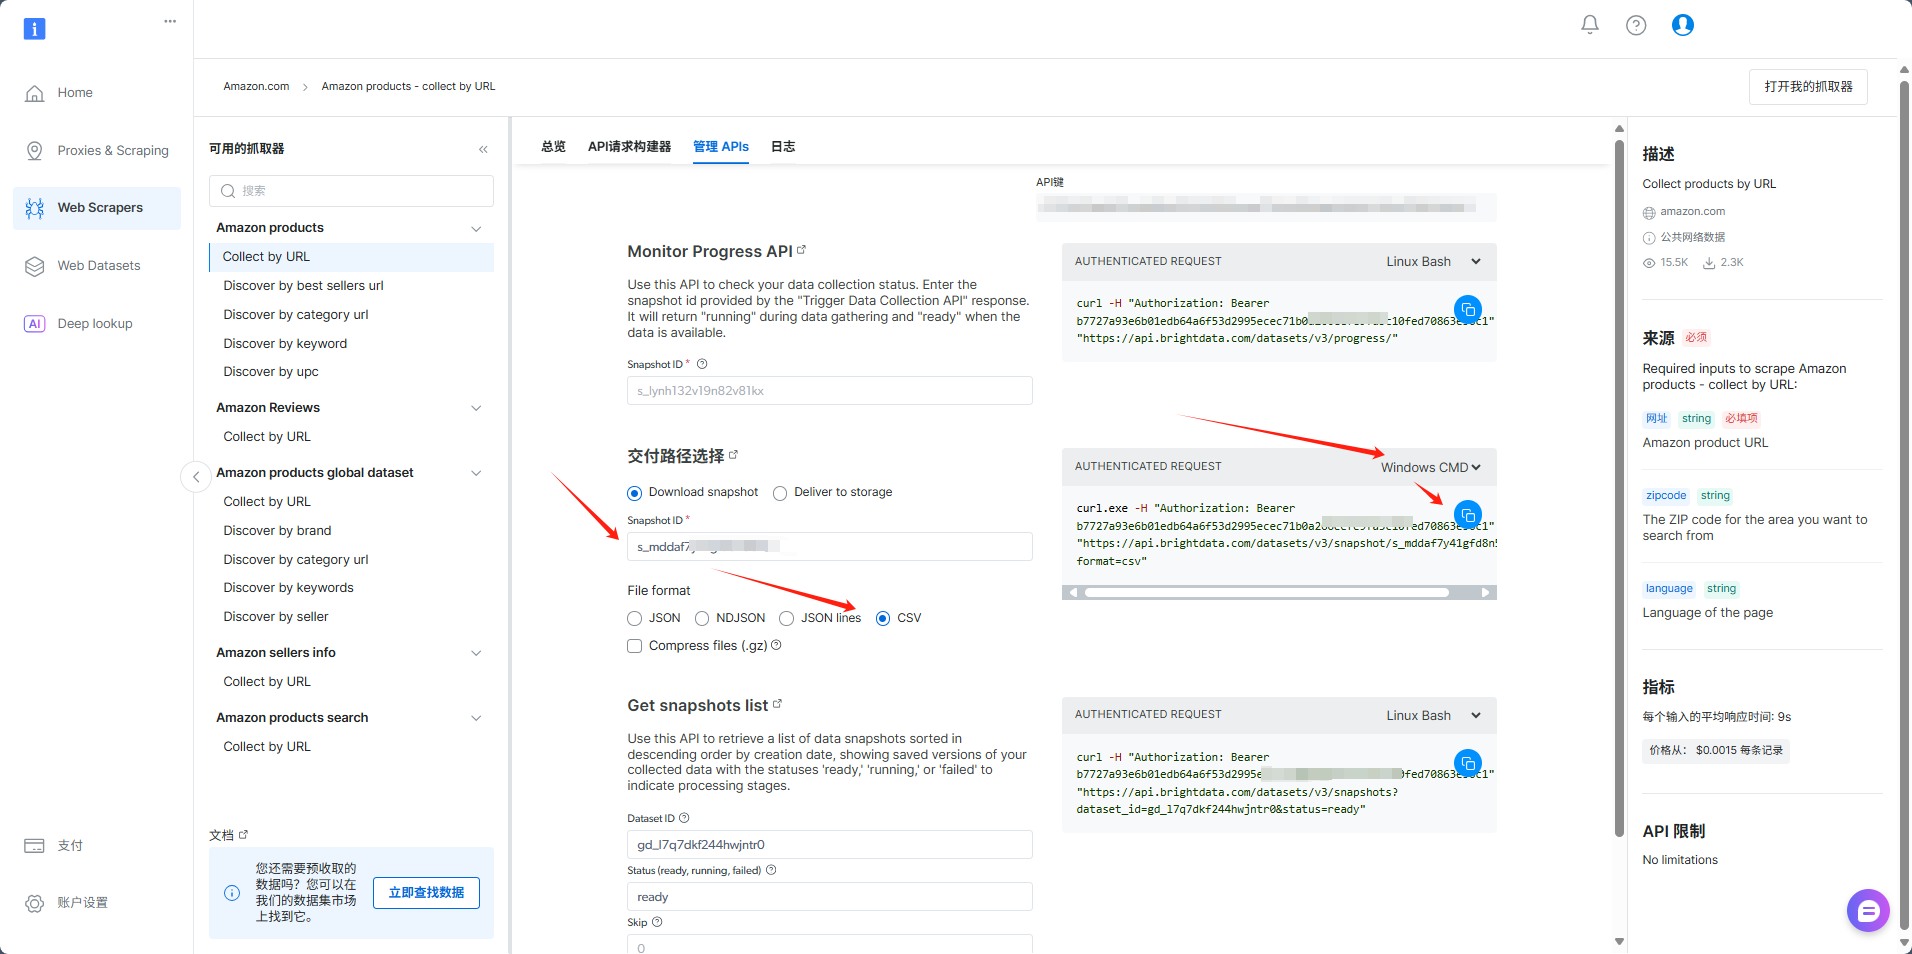Show help for Status field
The image size is (1912, 954).
click(x=771, y=870)
